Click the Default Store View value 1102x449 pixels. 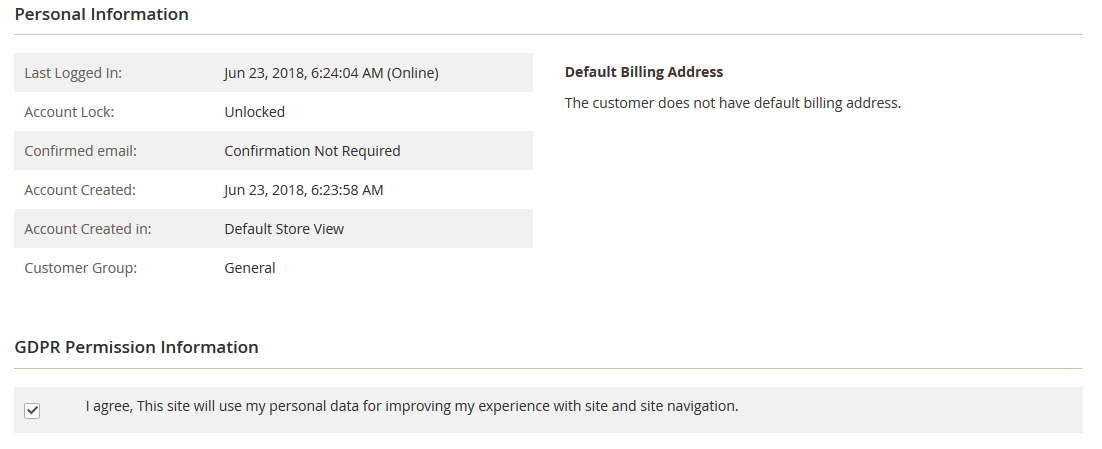point(284,229)
